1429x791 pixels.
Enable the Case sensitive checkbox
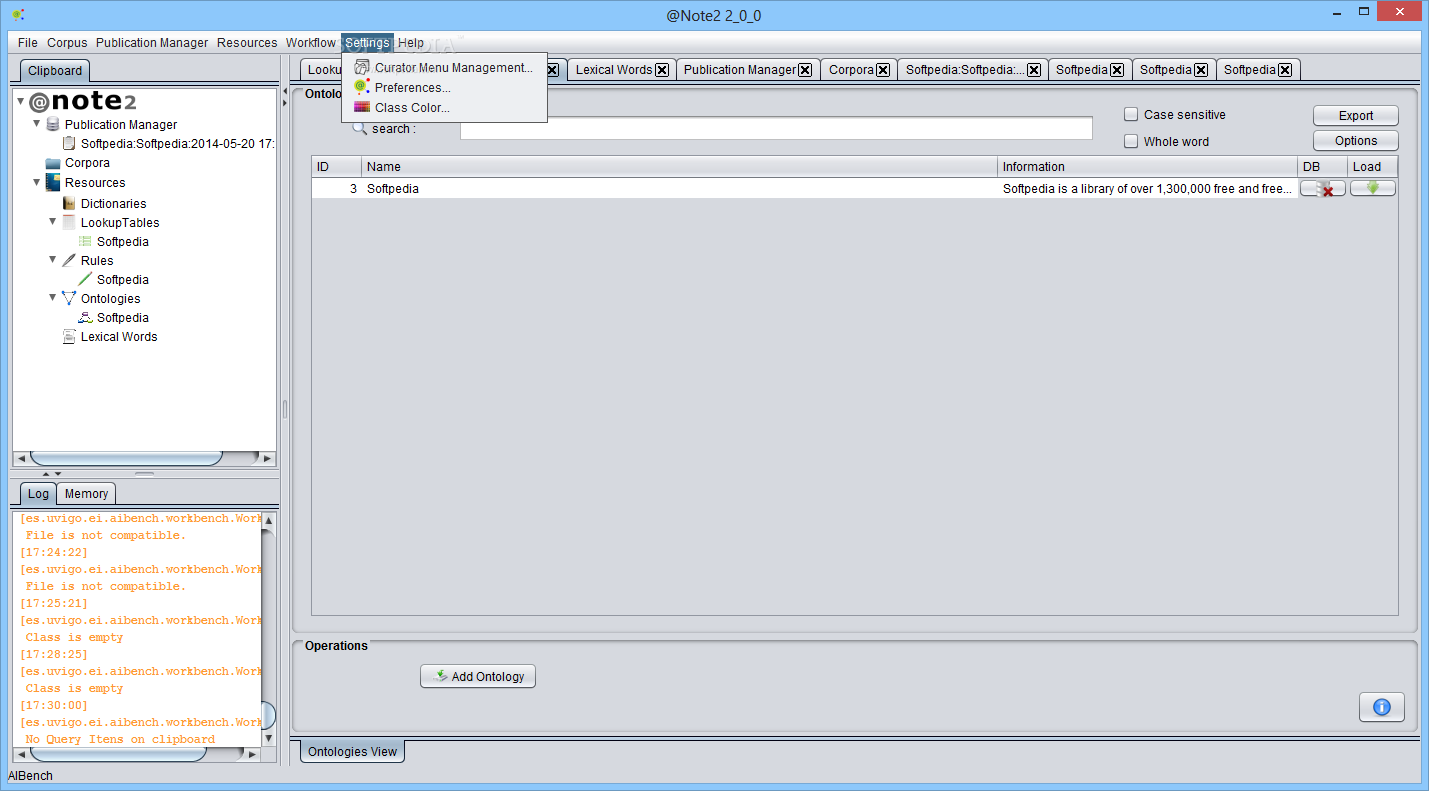tap(1131, 115)
